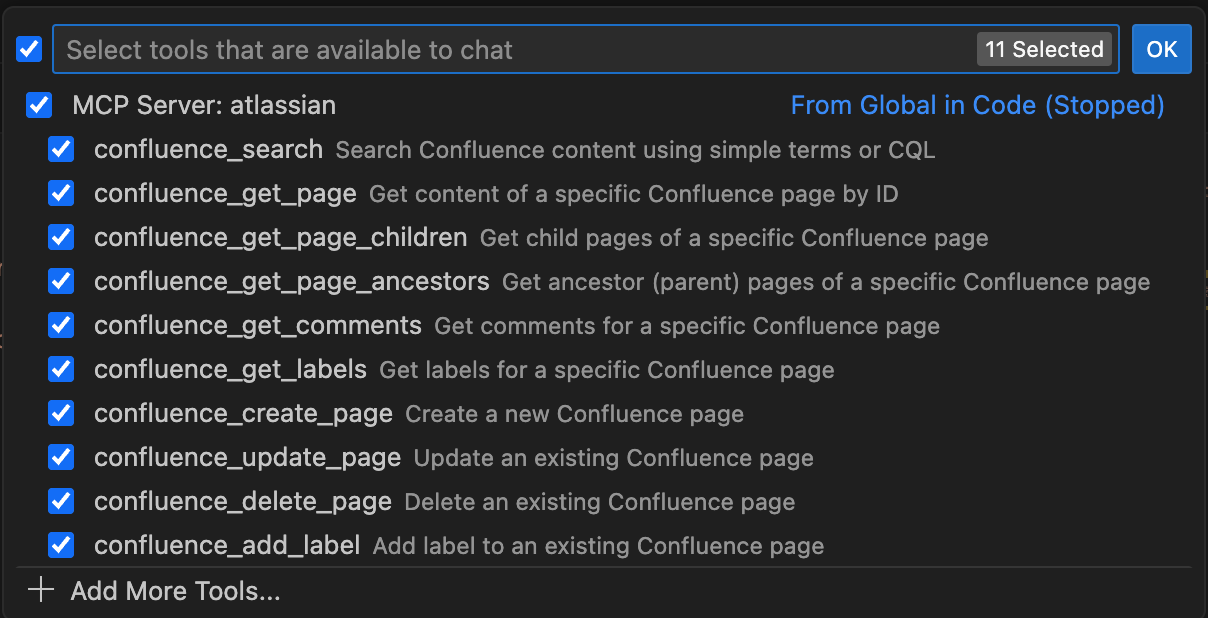The height and width of the screenshot is (618, 1208).
Task: Uncheck the confluence_get_comments checkbox
Action: [x=61, y=325]
